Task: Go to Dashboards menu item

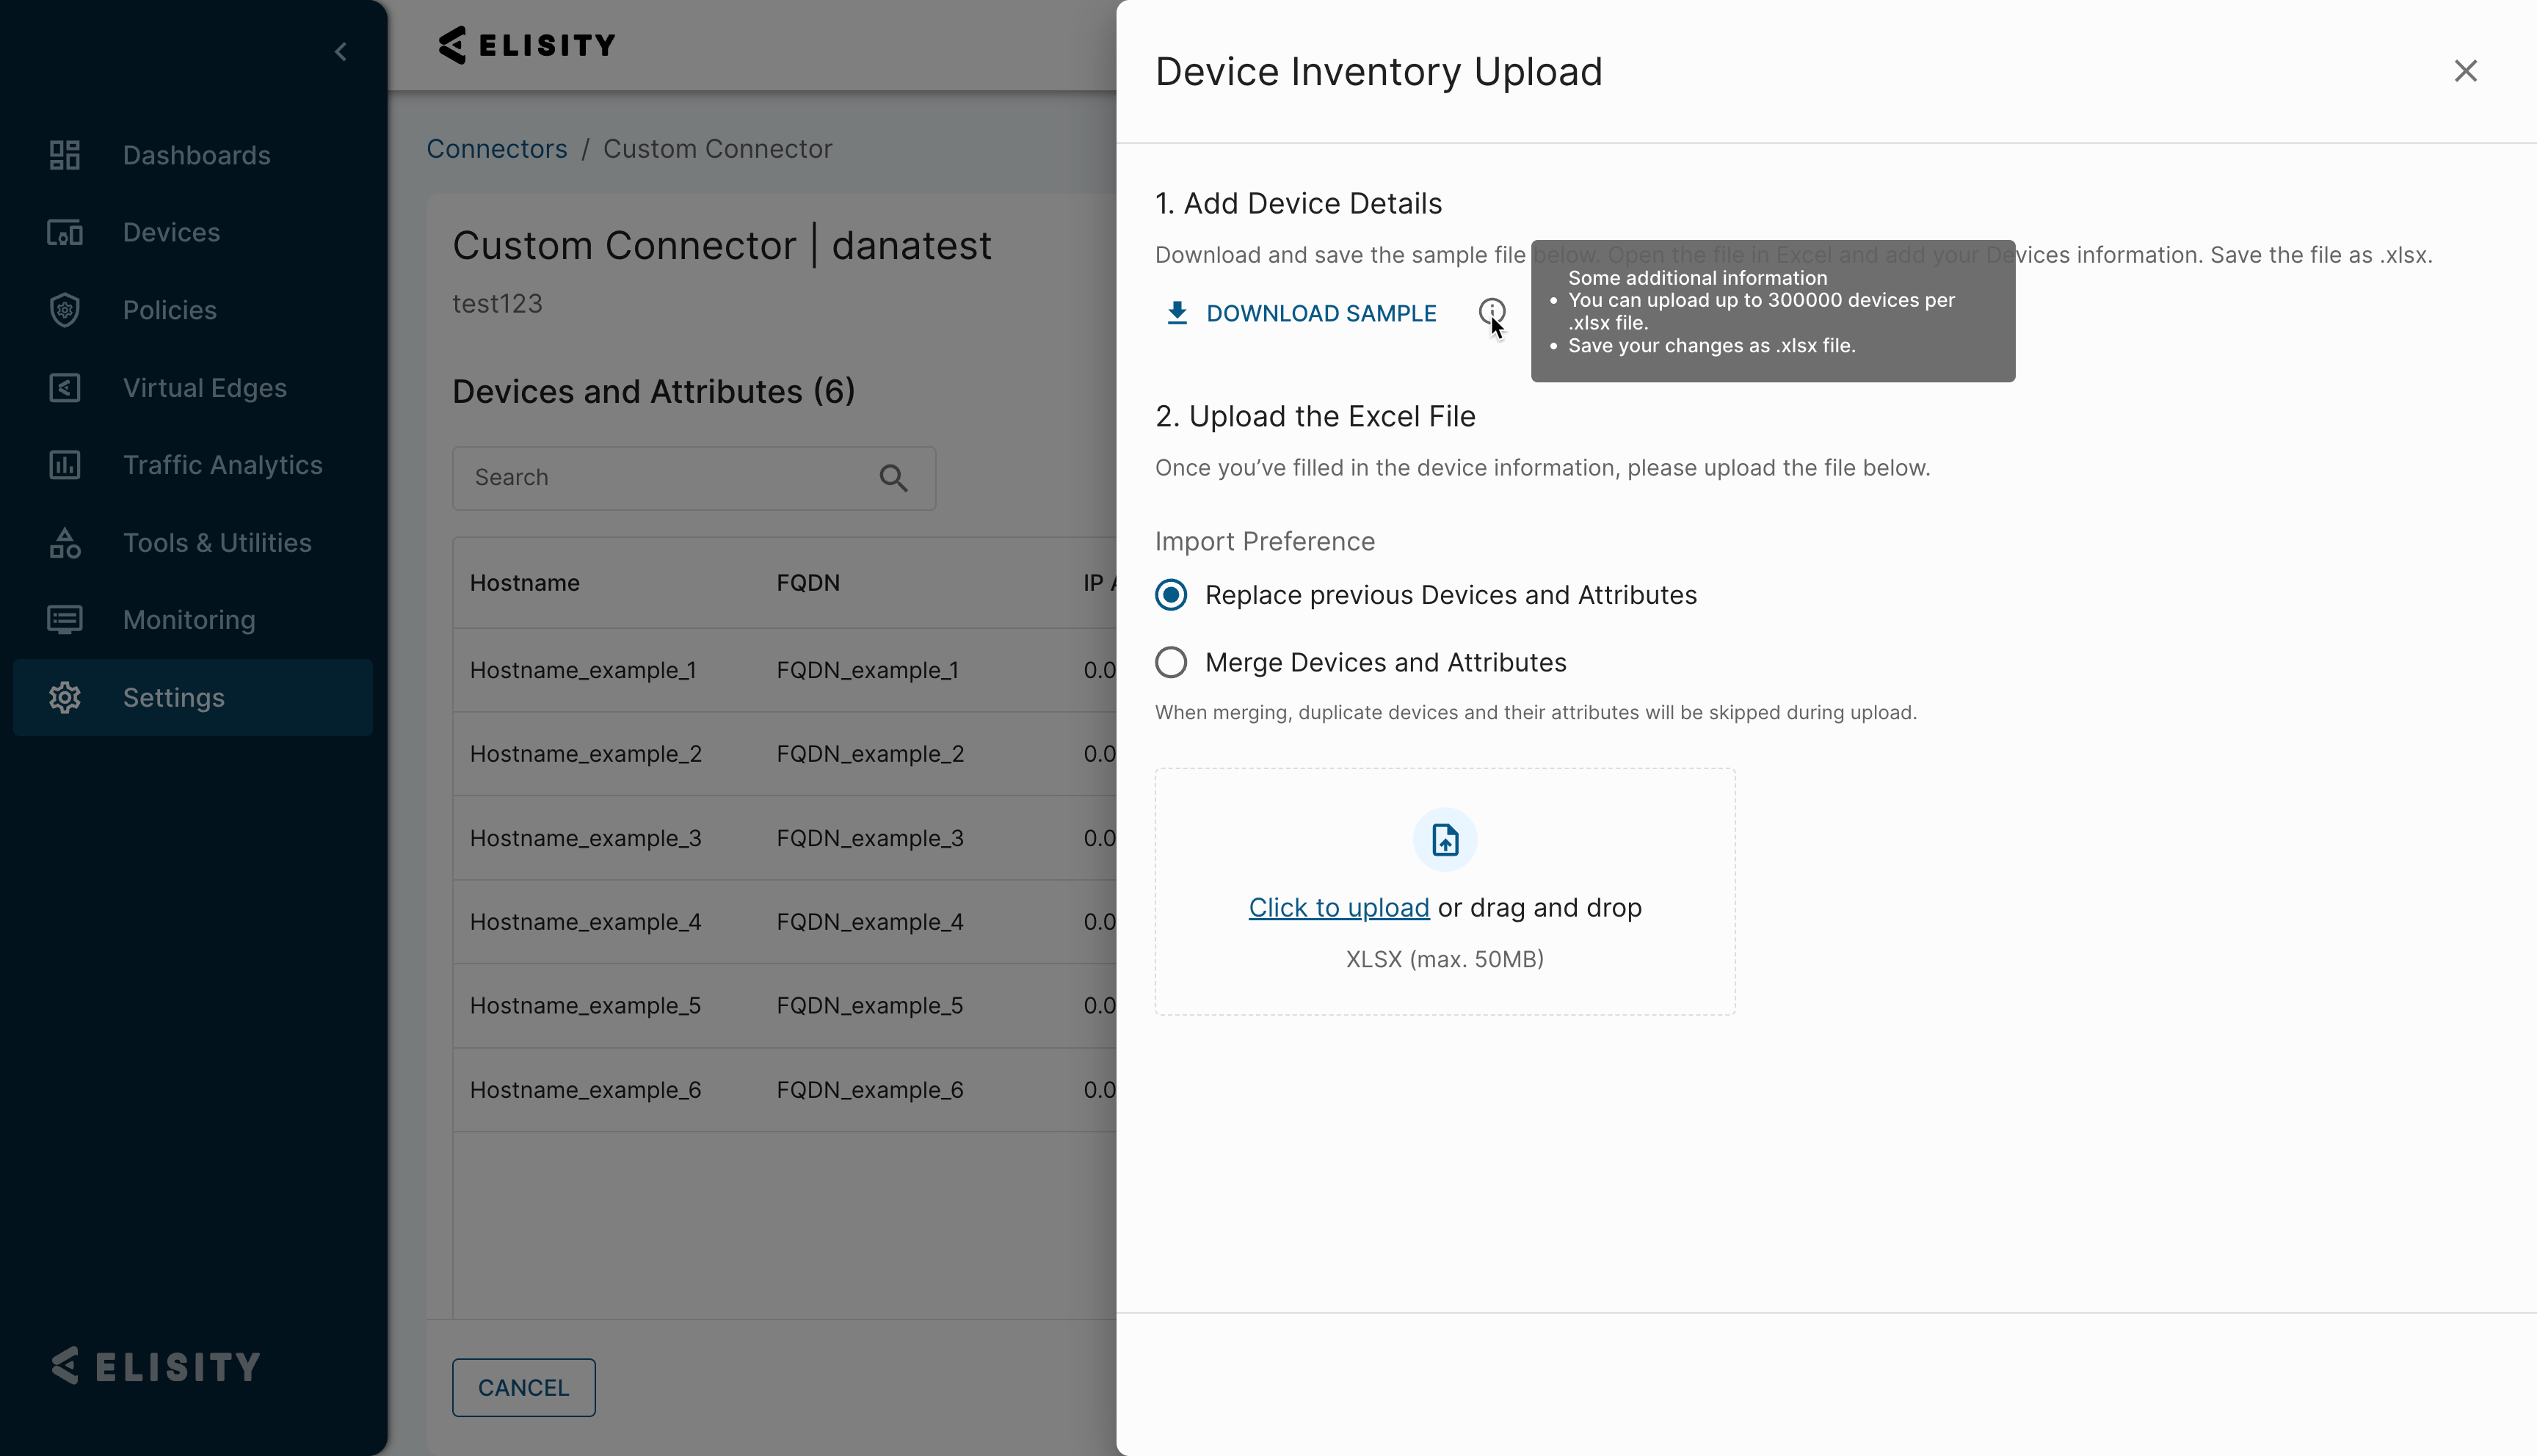Action: click(196, 155)
